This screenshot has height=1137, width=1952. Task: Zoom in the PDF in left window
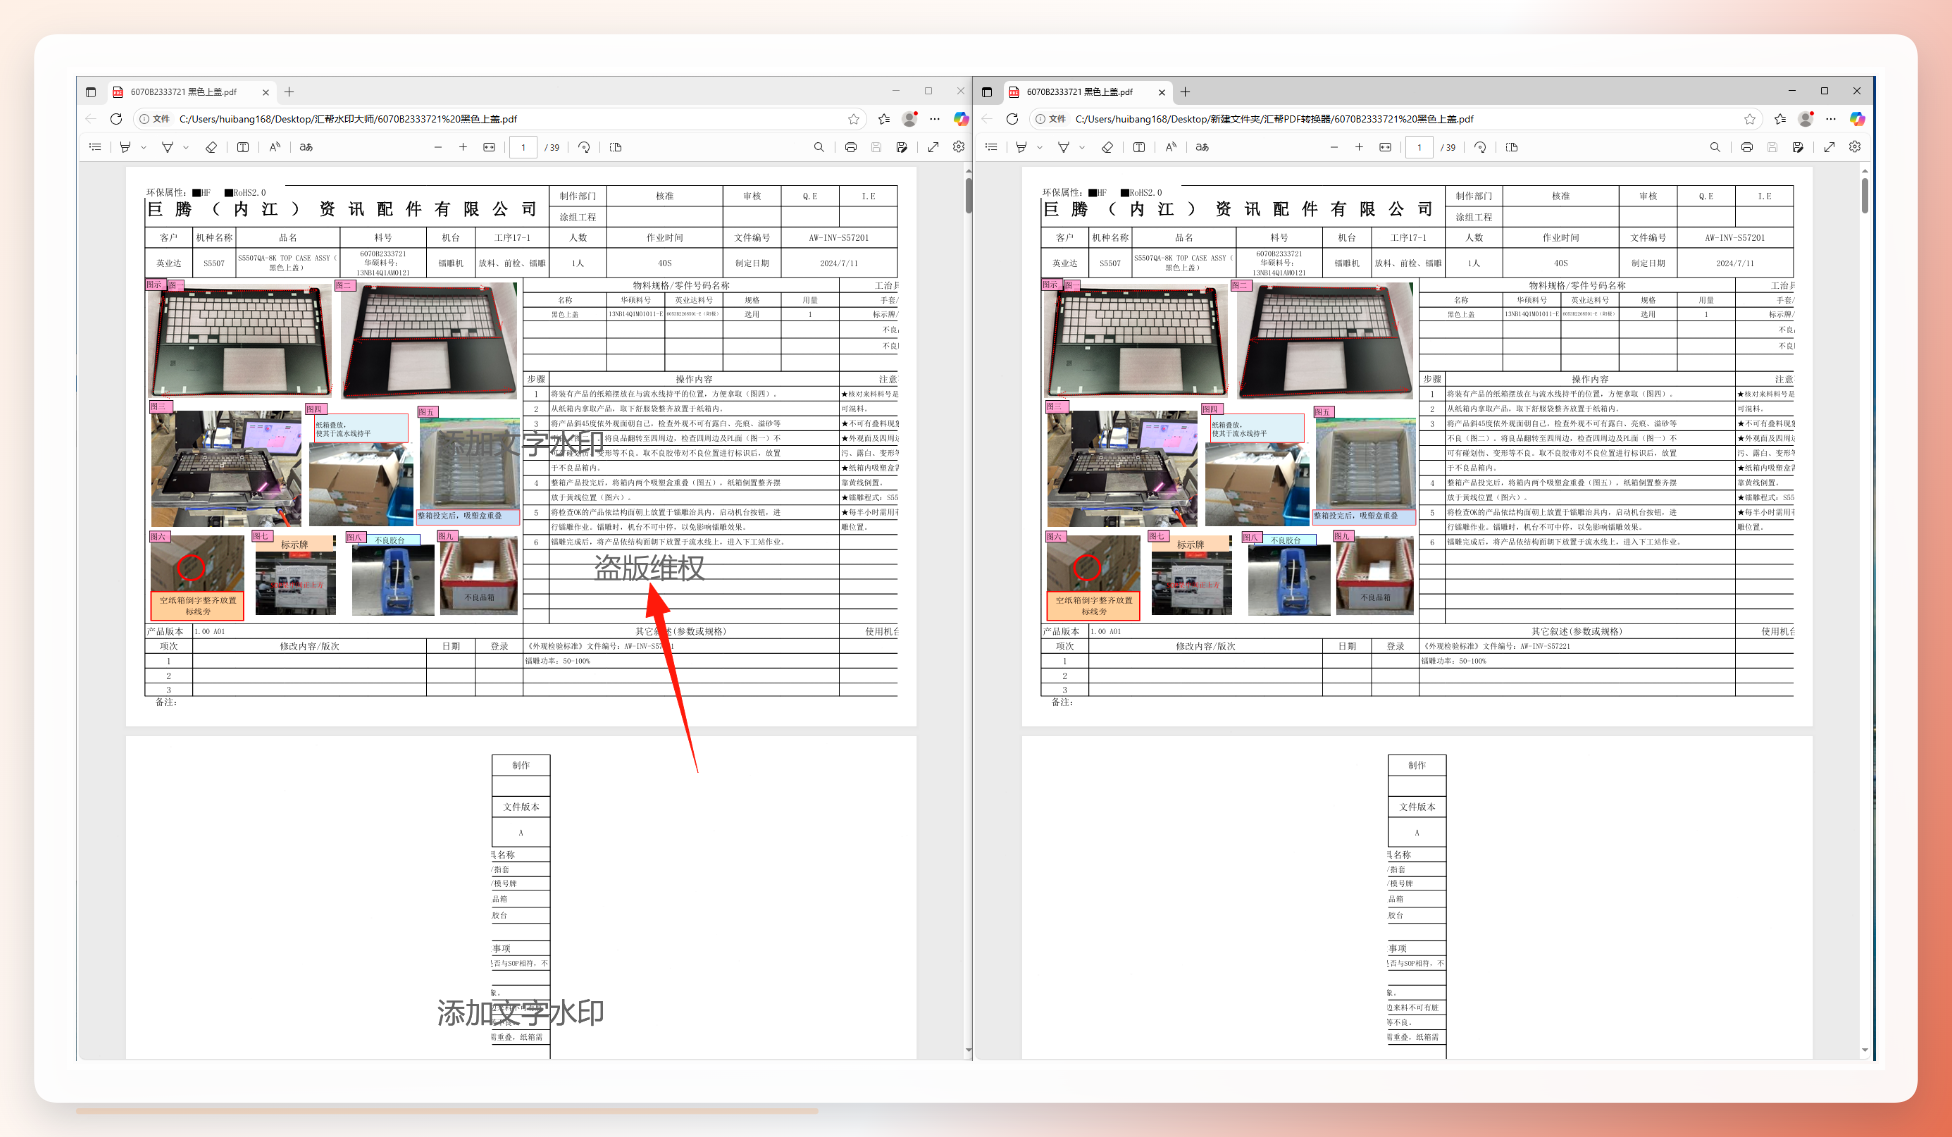tap(463, 147)
